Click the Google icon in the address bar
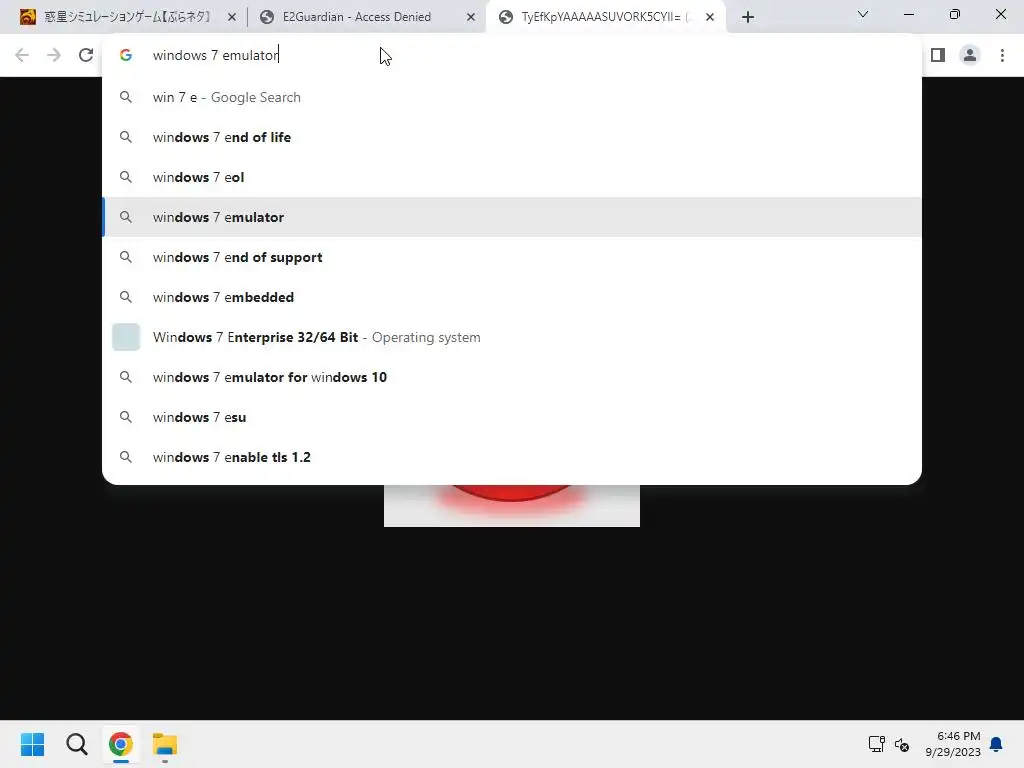This screenshot has width=1024, height=768. (126, 55)
